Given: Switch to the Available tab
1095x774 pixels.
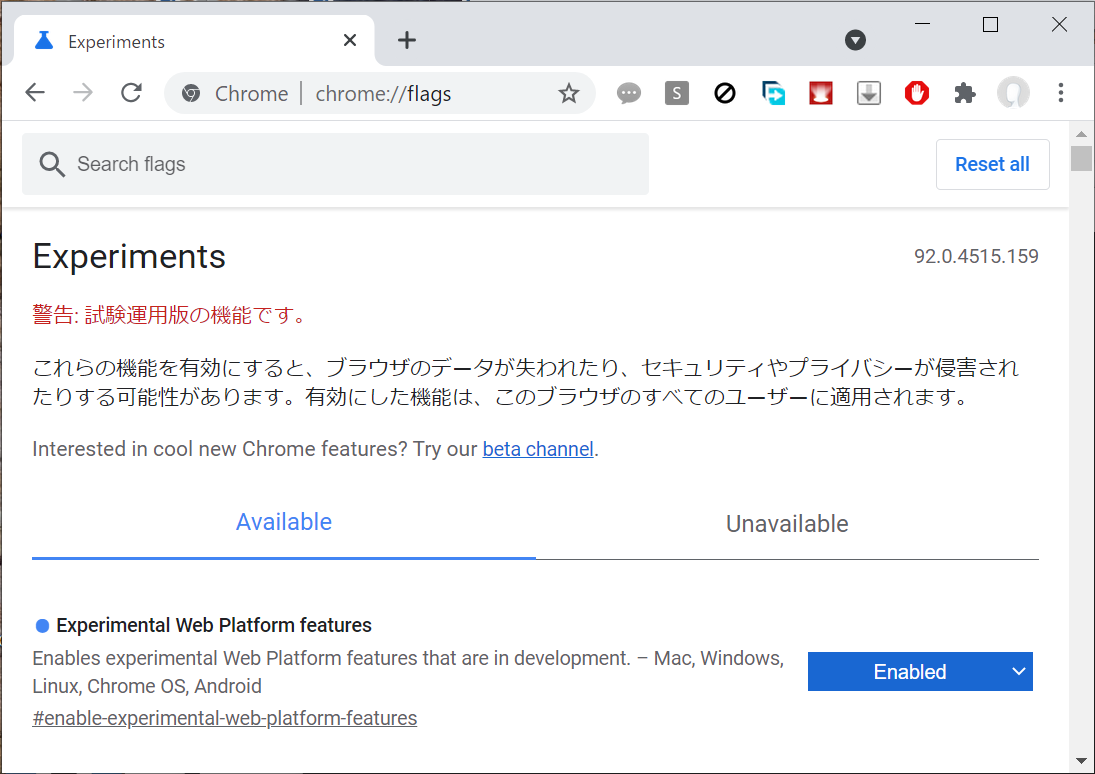Looking at the screenshot, I should click(284, 522).
